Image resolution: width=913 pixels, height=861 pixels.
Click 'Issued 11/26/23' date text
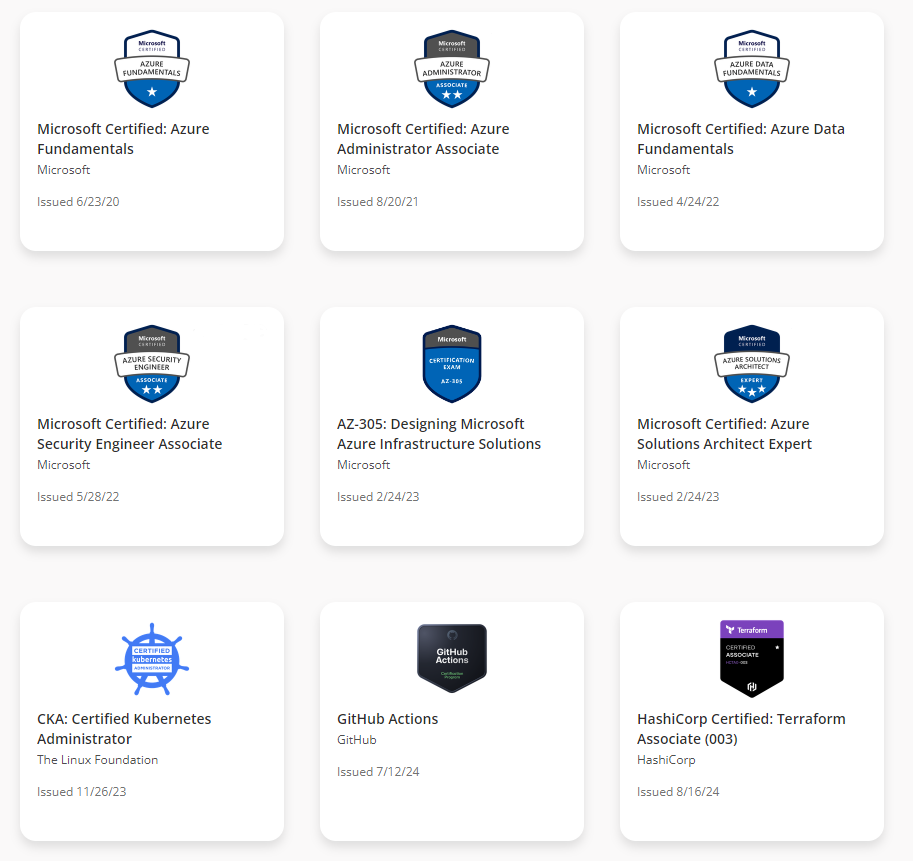(x=82, y=792)
